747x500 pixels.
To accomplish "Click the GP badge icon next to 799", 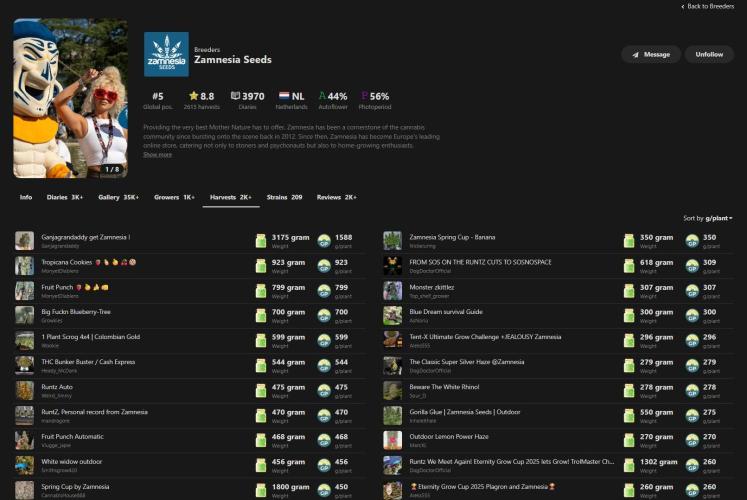I will click(x=324, y=291).
